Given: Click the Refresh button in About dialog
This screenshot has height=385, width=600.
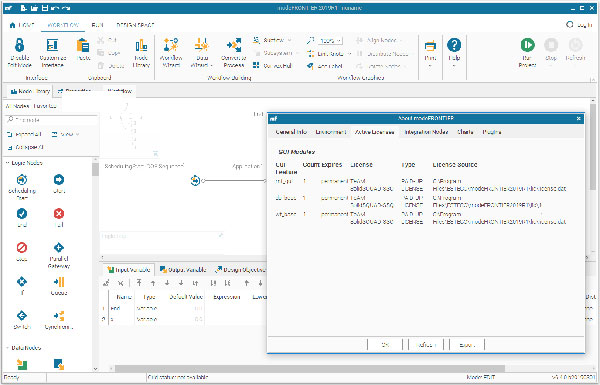Looking at the screenshot, I should (426, 345).
